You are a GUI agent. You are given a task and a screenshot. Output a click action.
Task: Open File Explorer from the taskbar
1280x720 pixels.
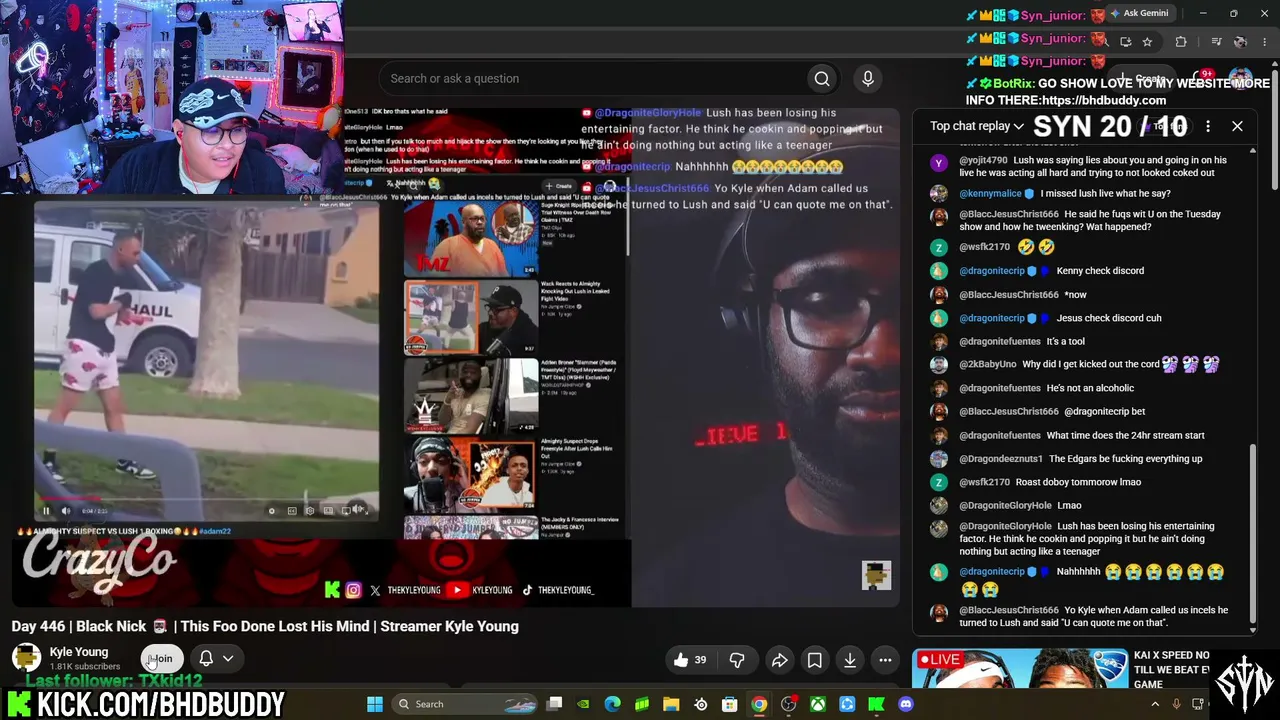671,704
